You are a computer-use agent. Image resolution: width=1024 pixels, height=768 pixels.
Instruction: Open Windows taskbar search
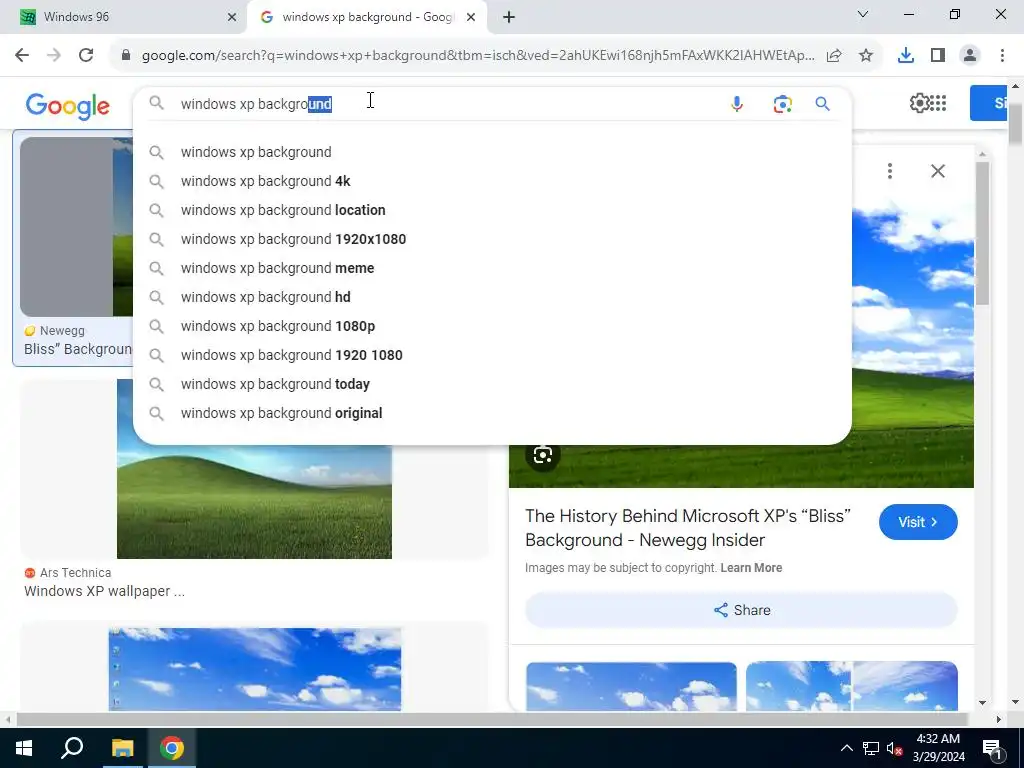tap(72, 748)
